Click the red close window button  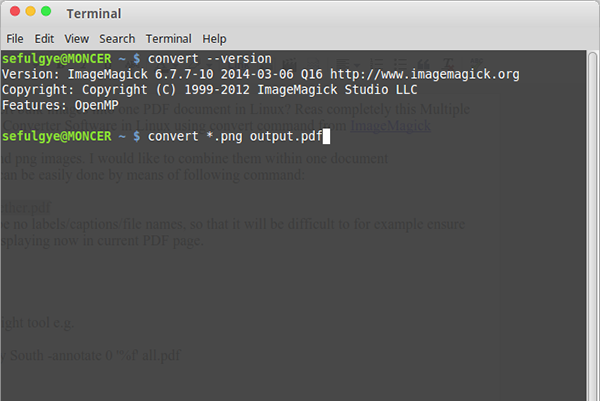pos(12,12)
